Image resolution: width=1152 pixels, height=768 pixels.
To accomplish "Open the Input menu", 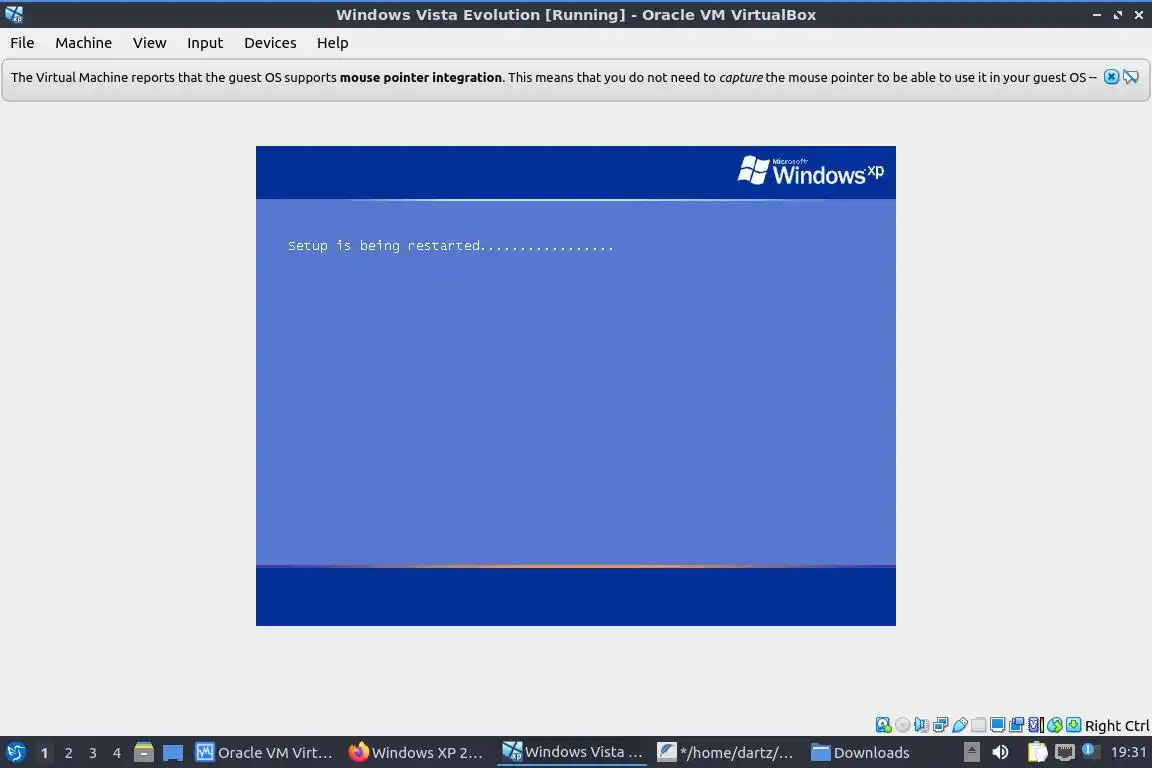I will tap(204, 43).
